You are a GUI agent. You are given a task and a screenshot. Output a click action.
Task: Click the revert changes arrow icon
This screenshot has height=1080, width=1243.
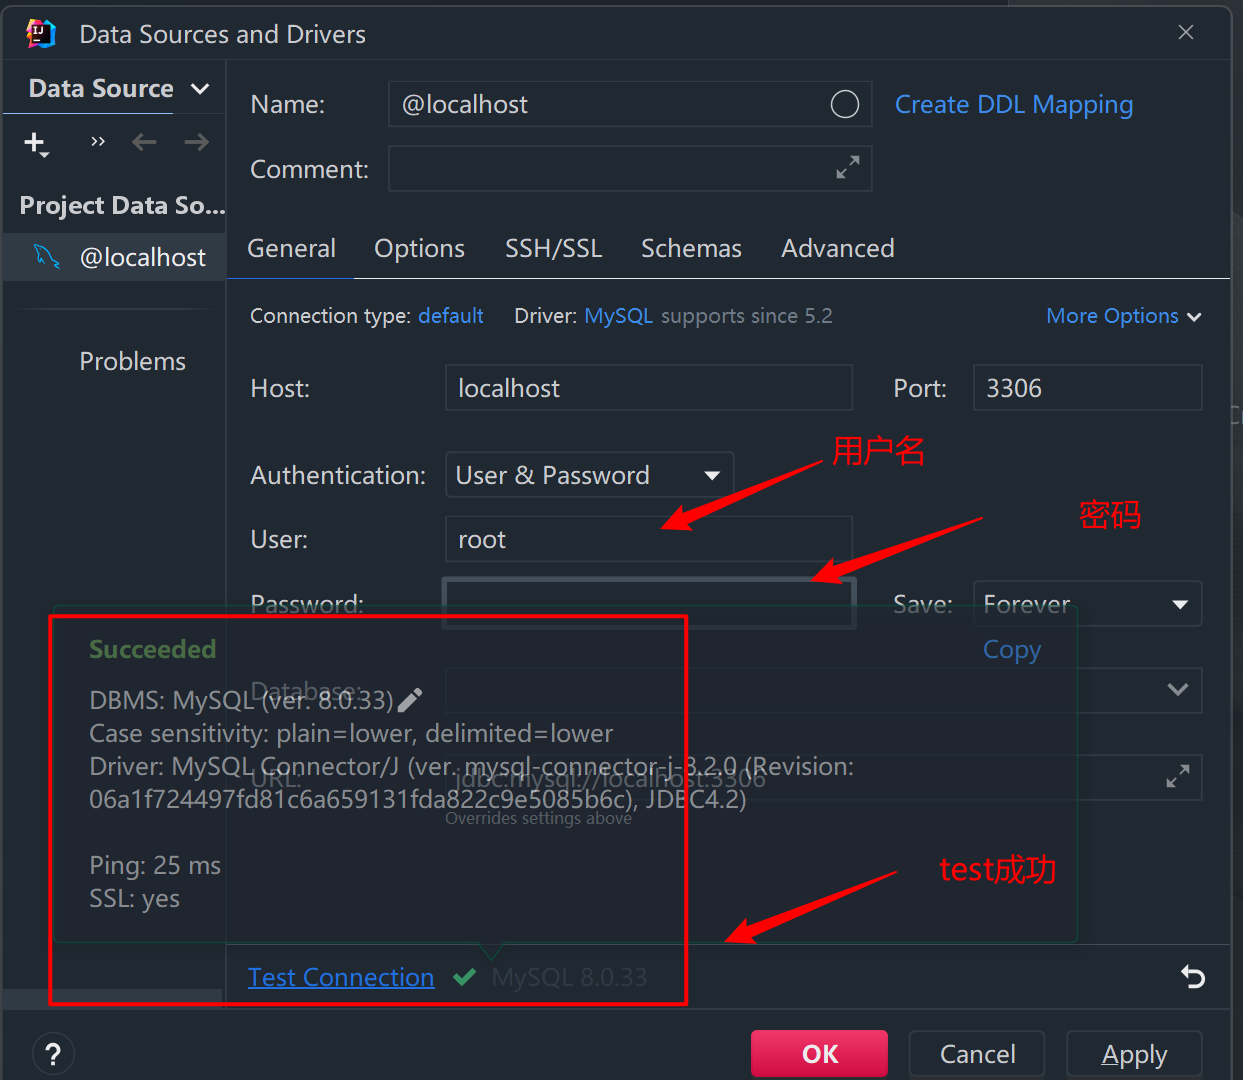[1192, 976]
